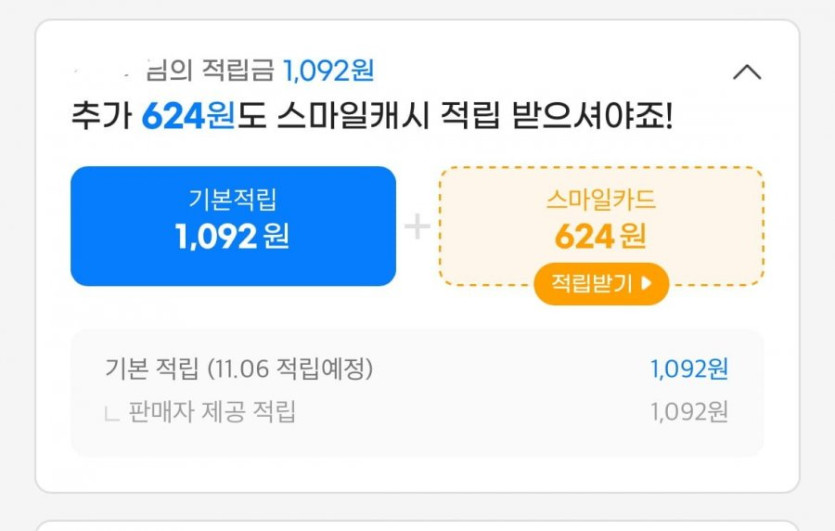Click the blue 1,092원 in the details row
Screen dimensions: 835x531
click(x=689, y=369)
